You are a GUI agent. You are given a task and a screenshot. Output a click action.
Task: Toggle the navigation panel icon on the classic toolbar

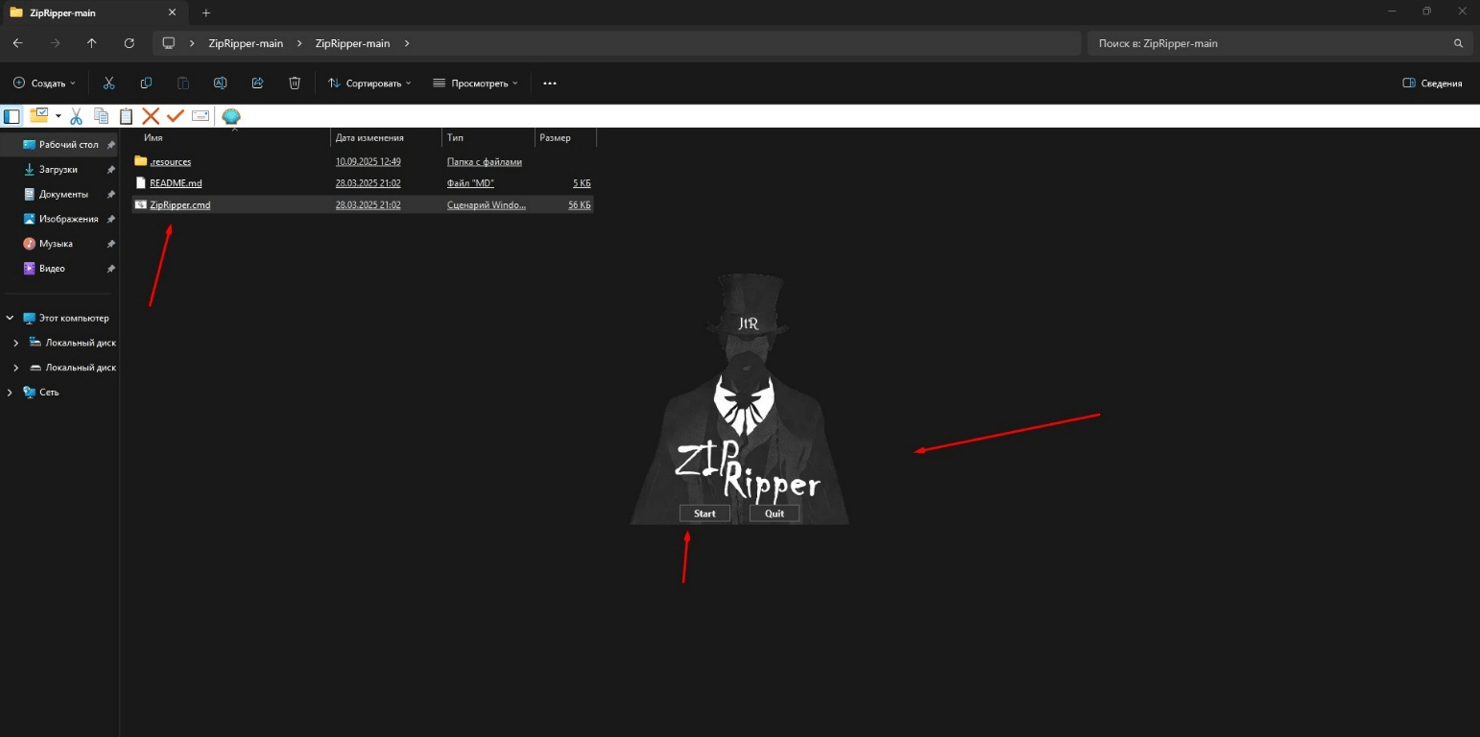point(11,115)
